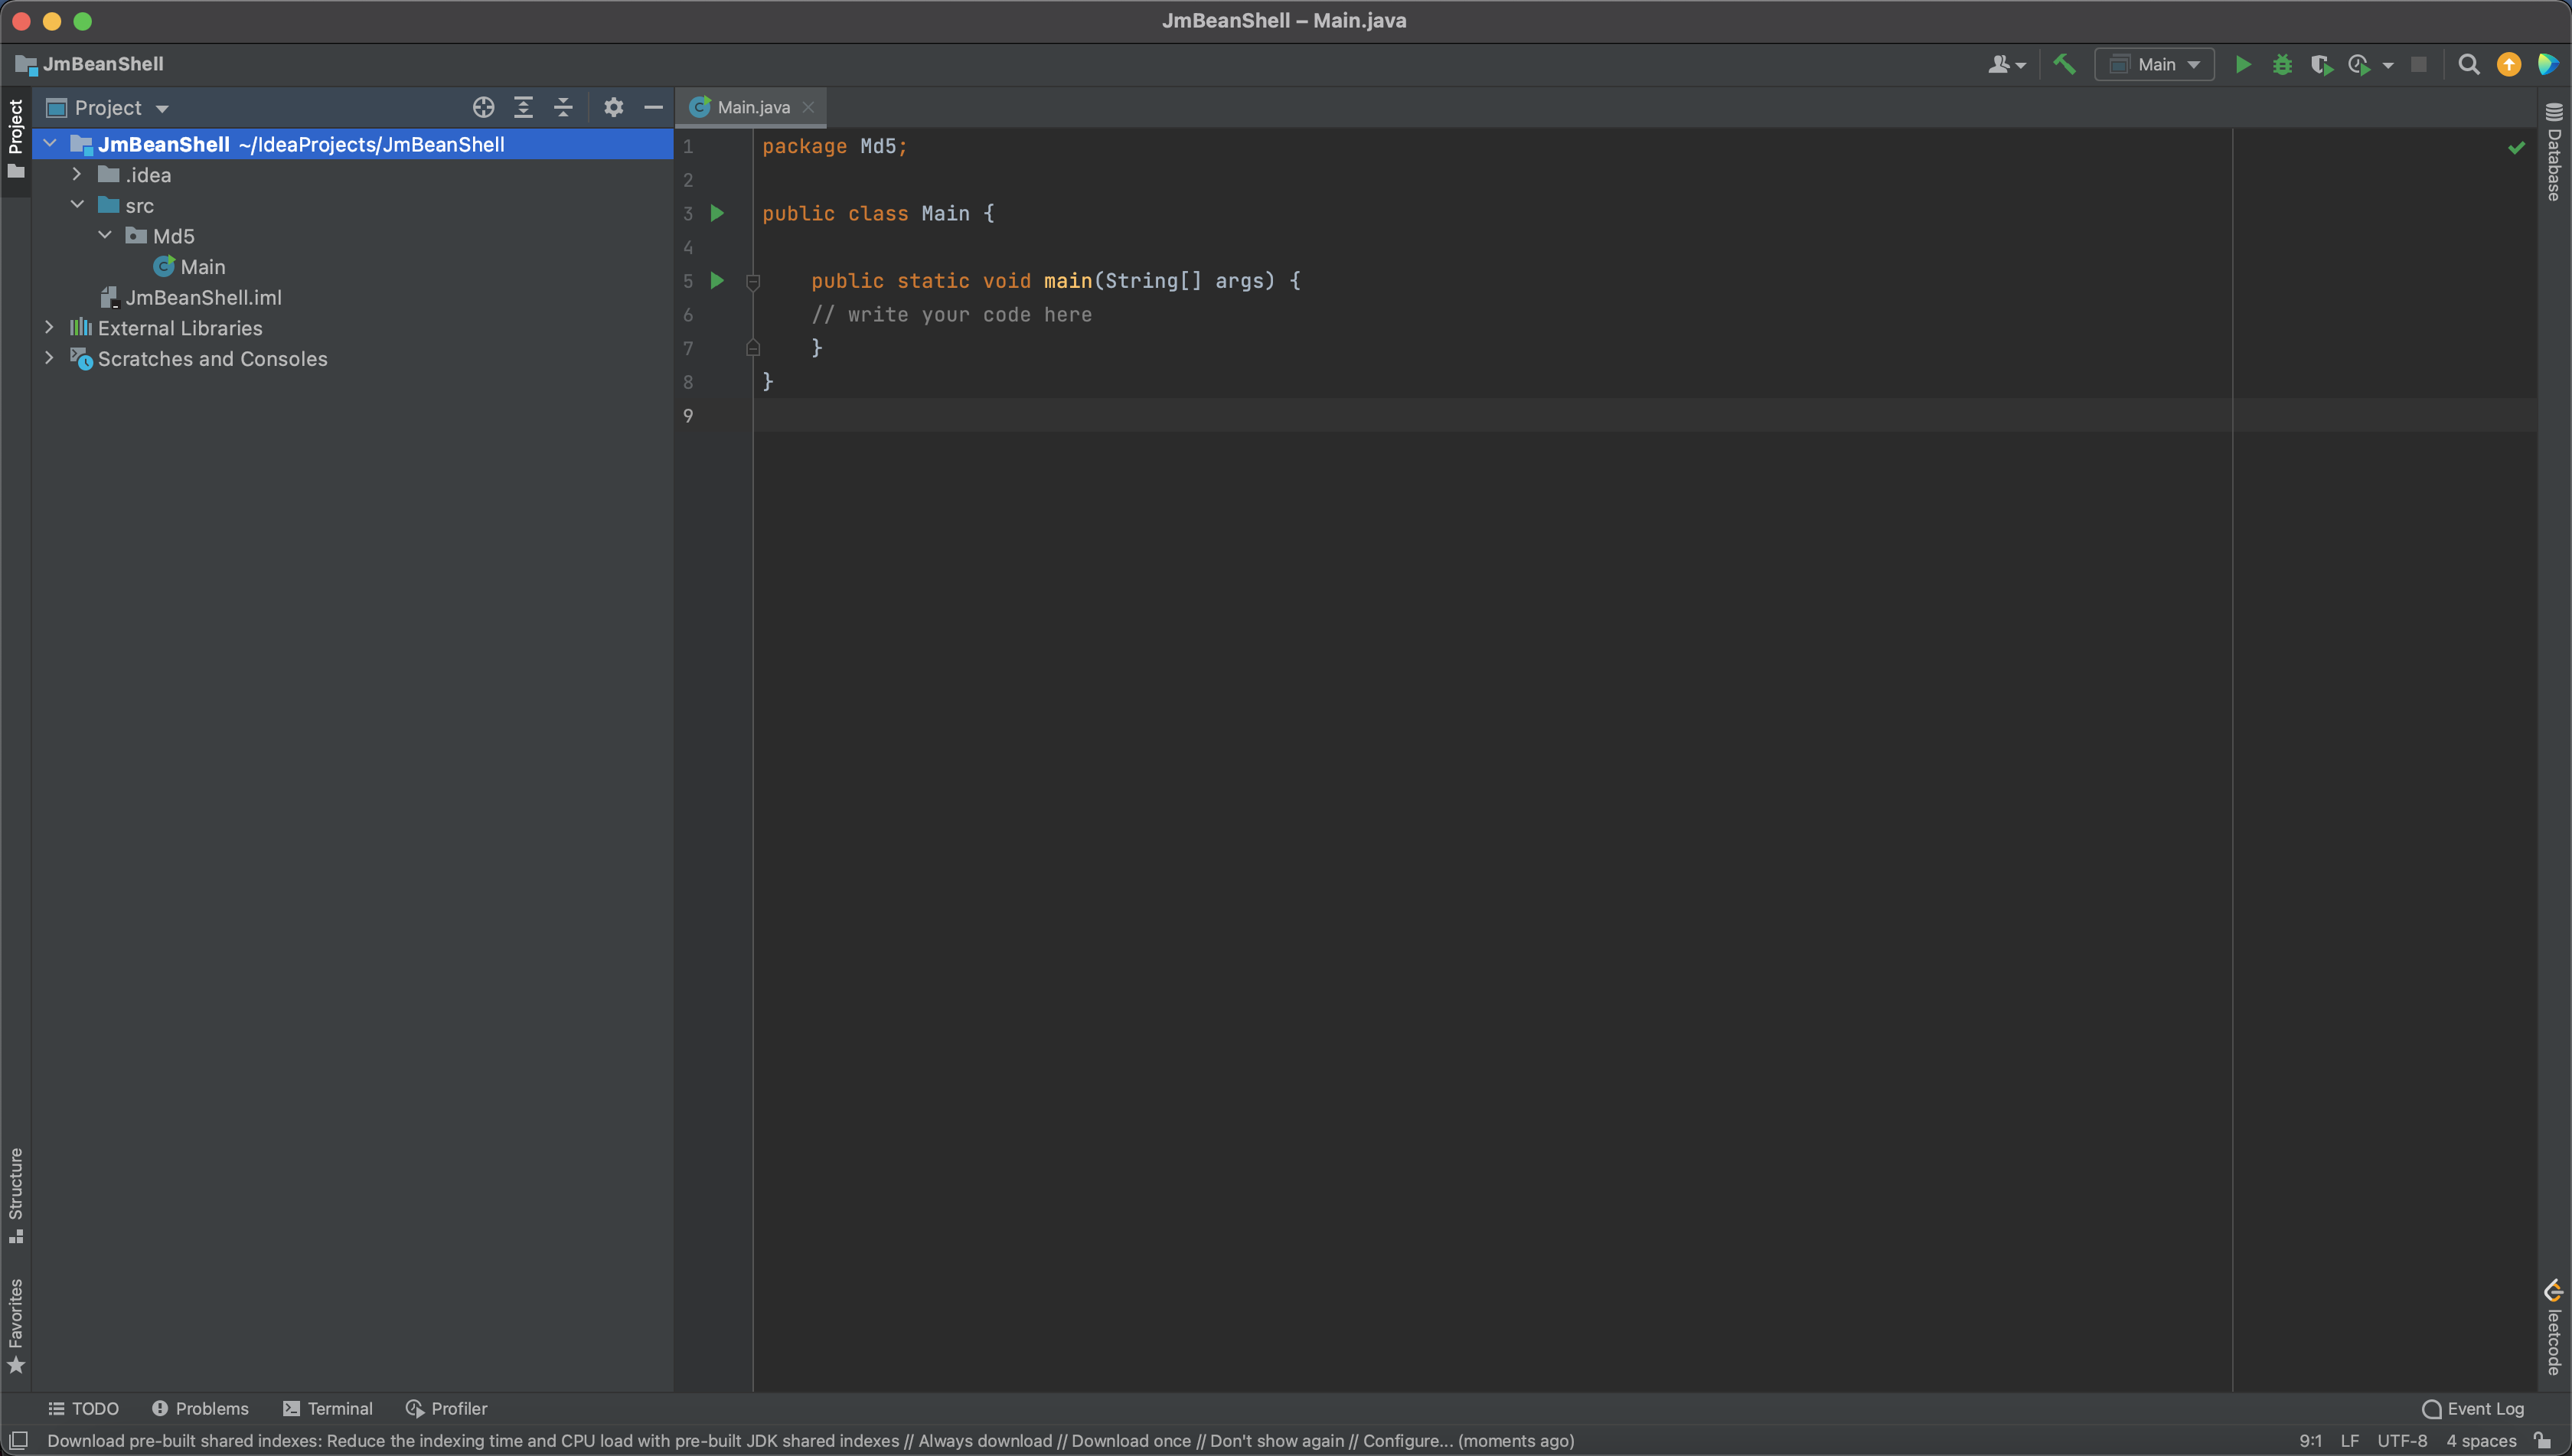2572x1456 pixels.
Task: Click the colorful plugin icon at toolbar end
Action: tap(2548, 64)
